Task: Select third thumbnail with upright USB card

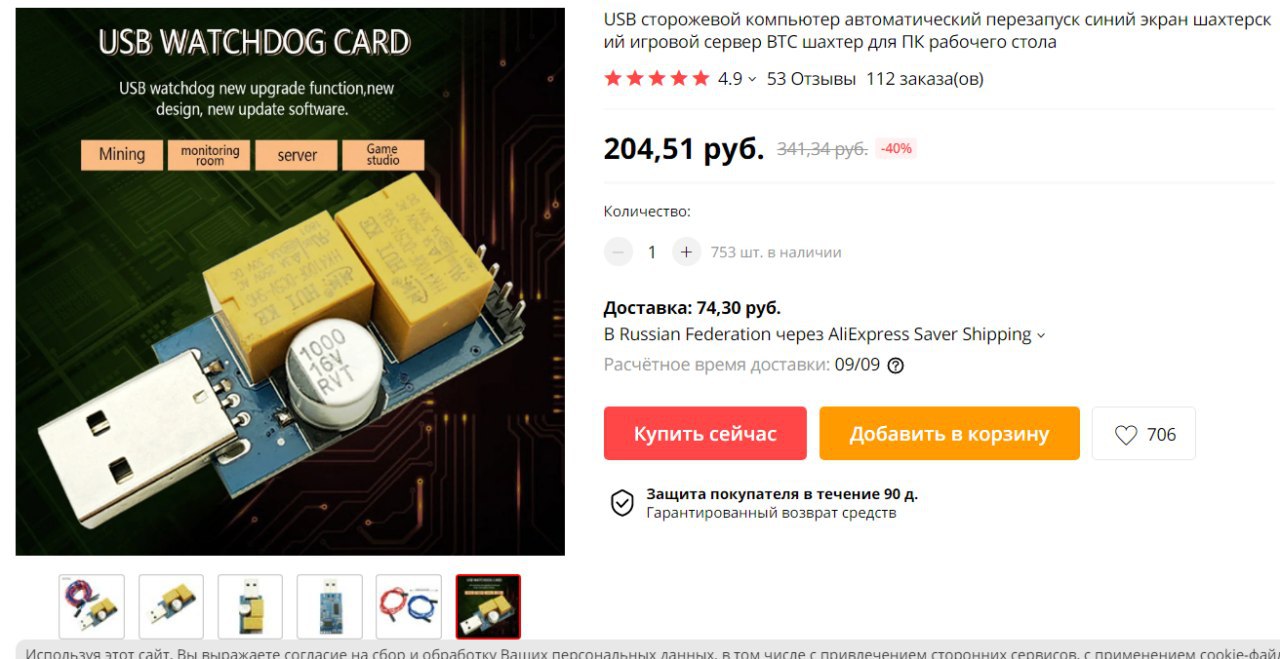Action: [250, 607]
